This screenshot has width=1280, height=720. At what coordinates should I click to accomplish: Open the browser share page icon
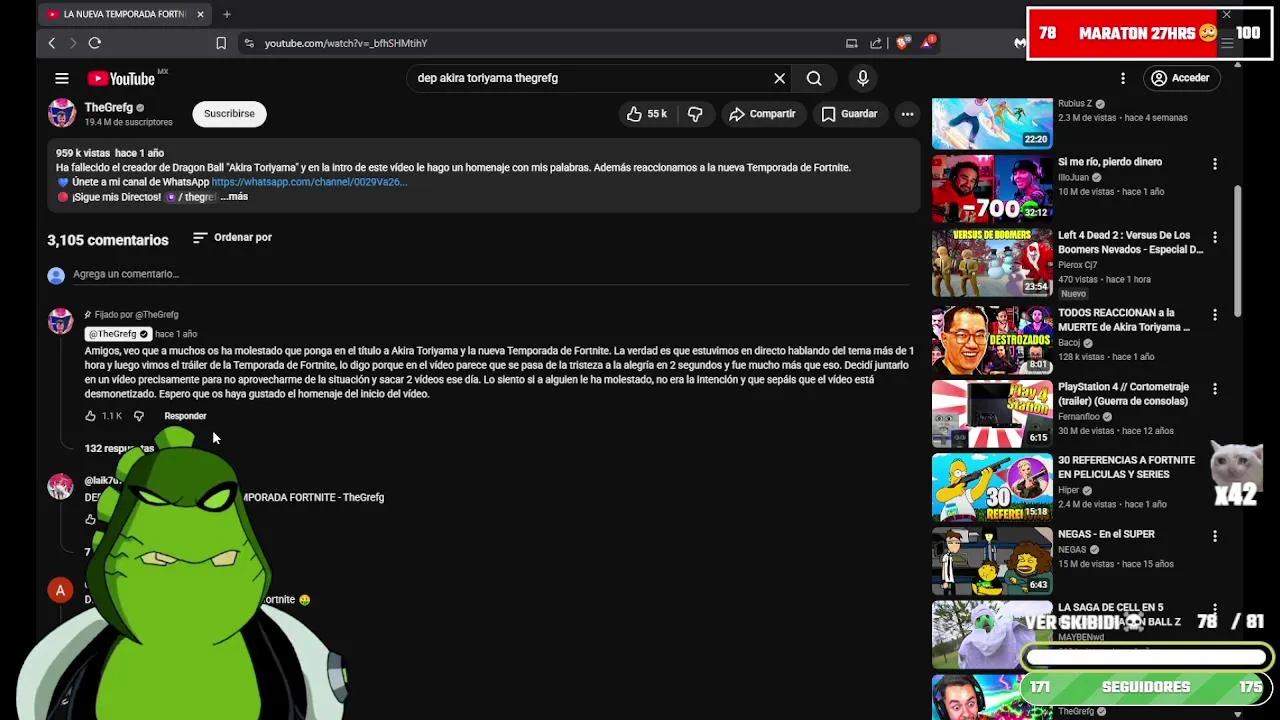click(876, 43)
